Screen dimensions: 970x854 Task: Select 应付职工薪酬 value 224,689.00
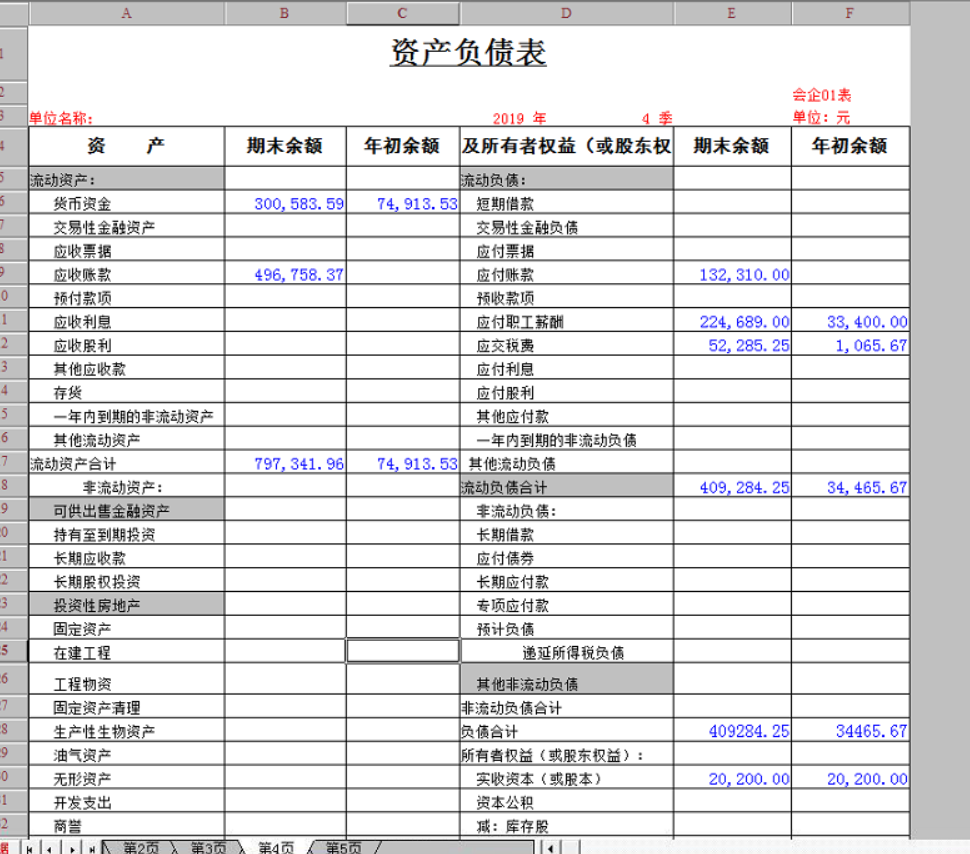coord(732,322)
